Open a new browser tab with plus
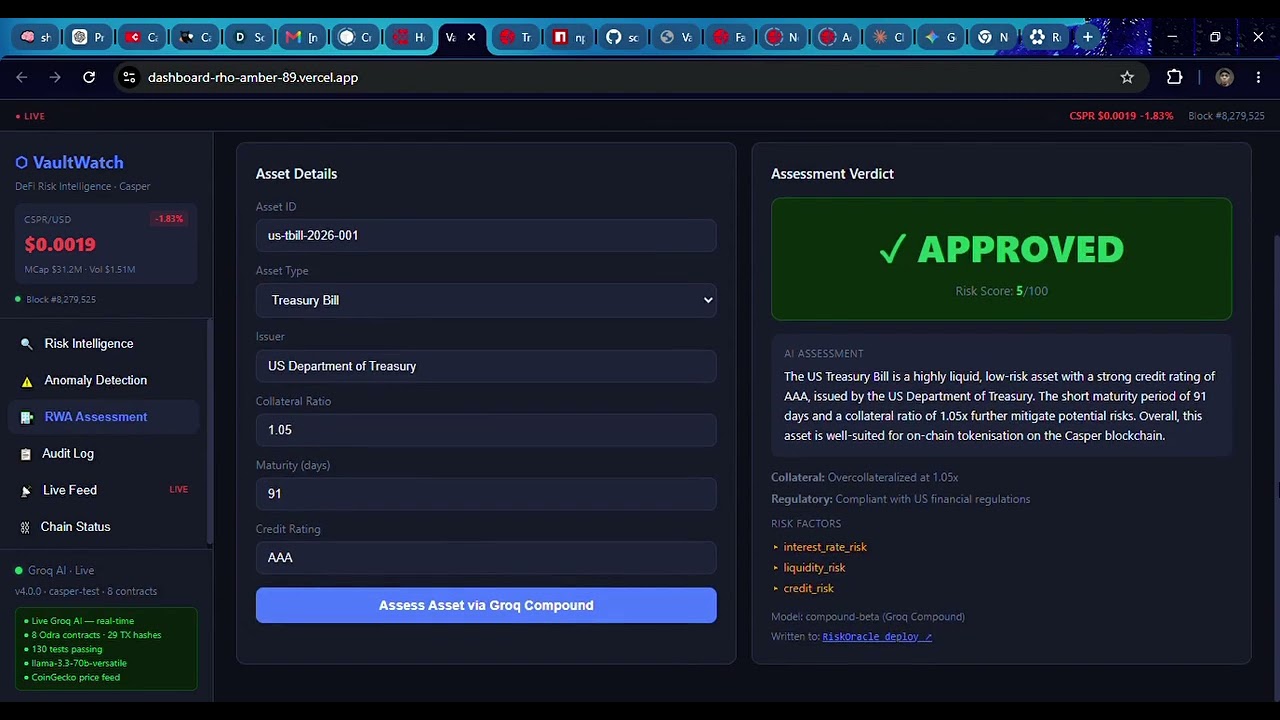 [x=1088, y=37]
